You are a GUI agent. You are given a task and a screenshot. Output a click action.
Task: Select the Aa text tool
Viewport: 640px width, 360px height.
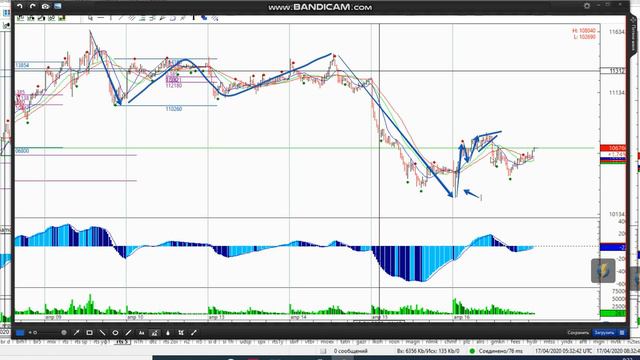point(141,333)
